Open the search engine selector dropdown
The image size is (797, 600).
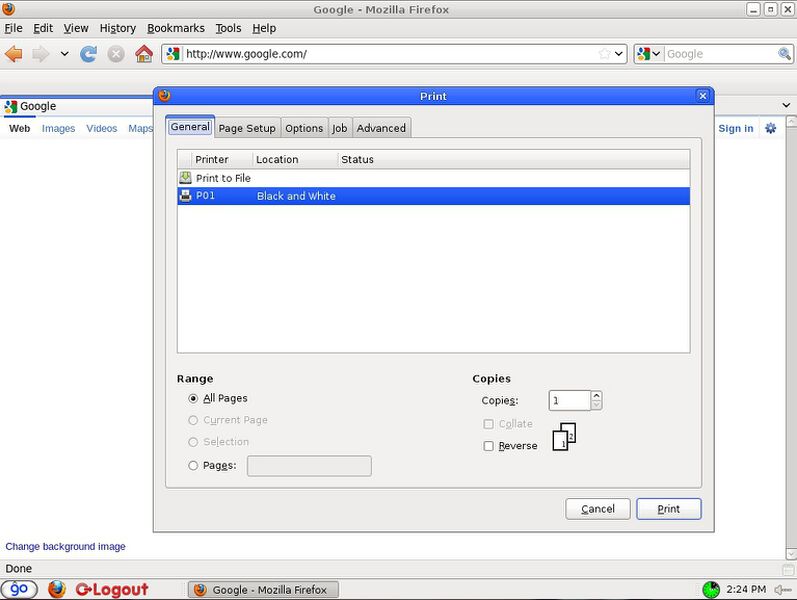[648, 53]
